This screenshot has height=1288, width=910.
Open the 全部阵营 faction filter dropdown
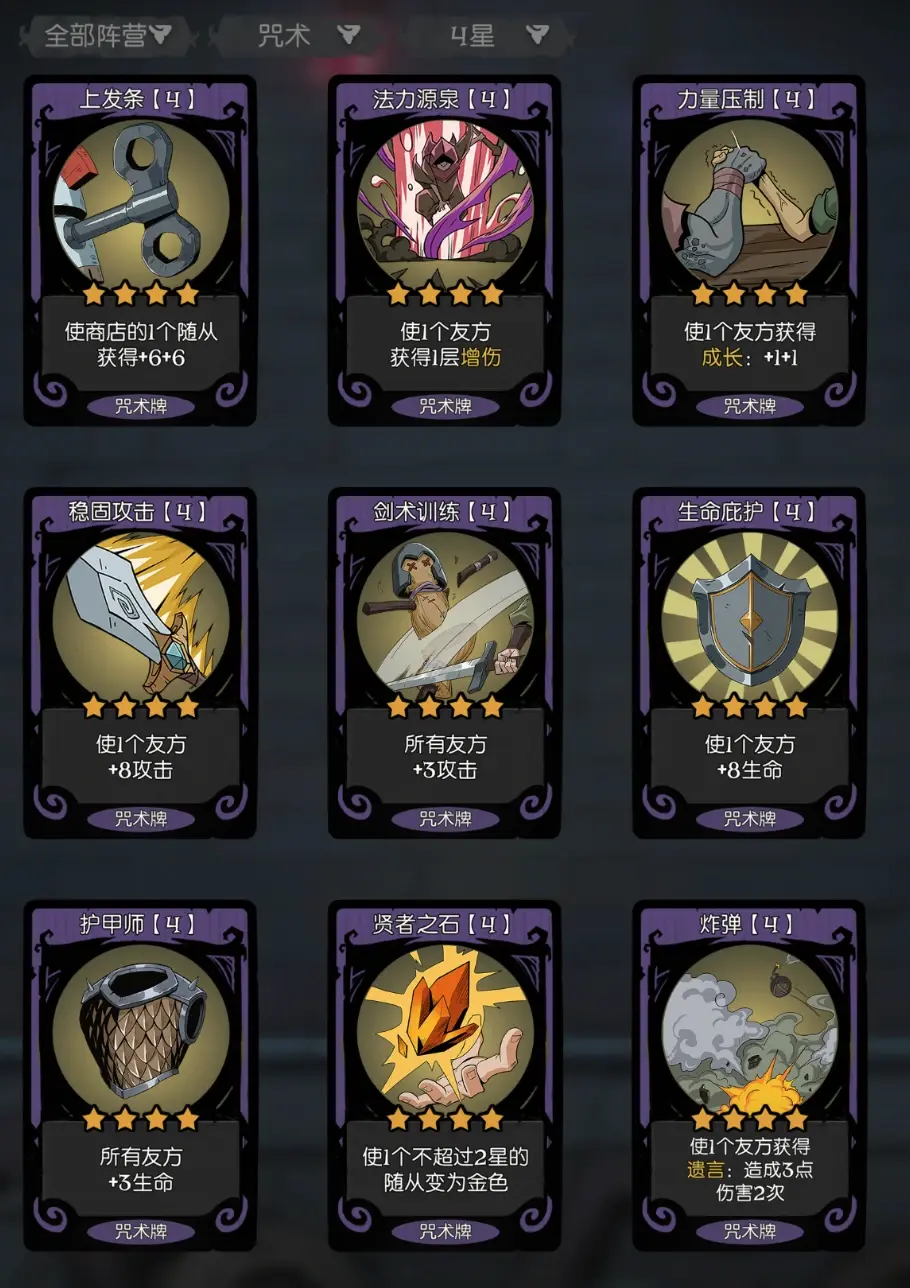108,35
